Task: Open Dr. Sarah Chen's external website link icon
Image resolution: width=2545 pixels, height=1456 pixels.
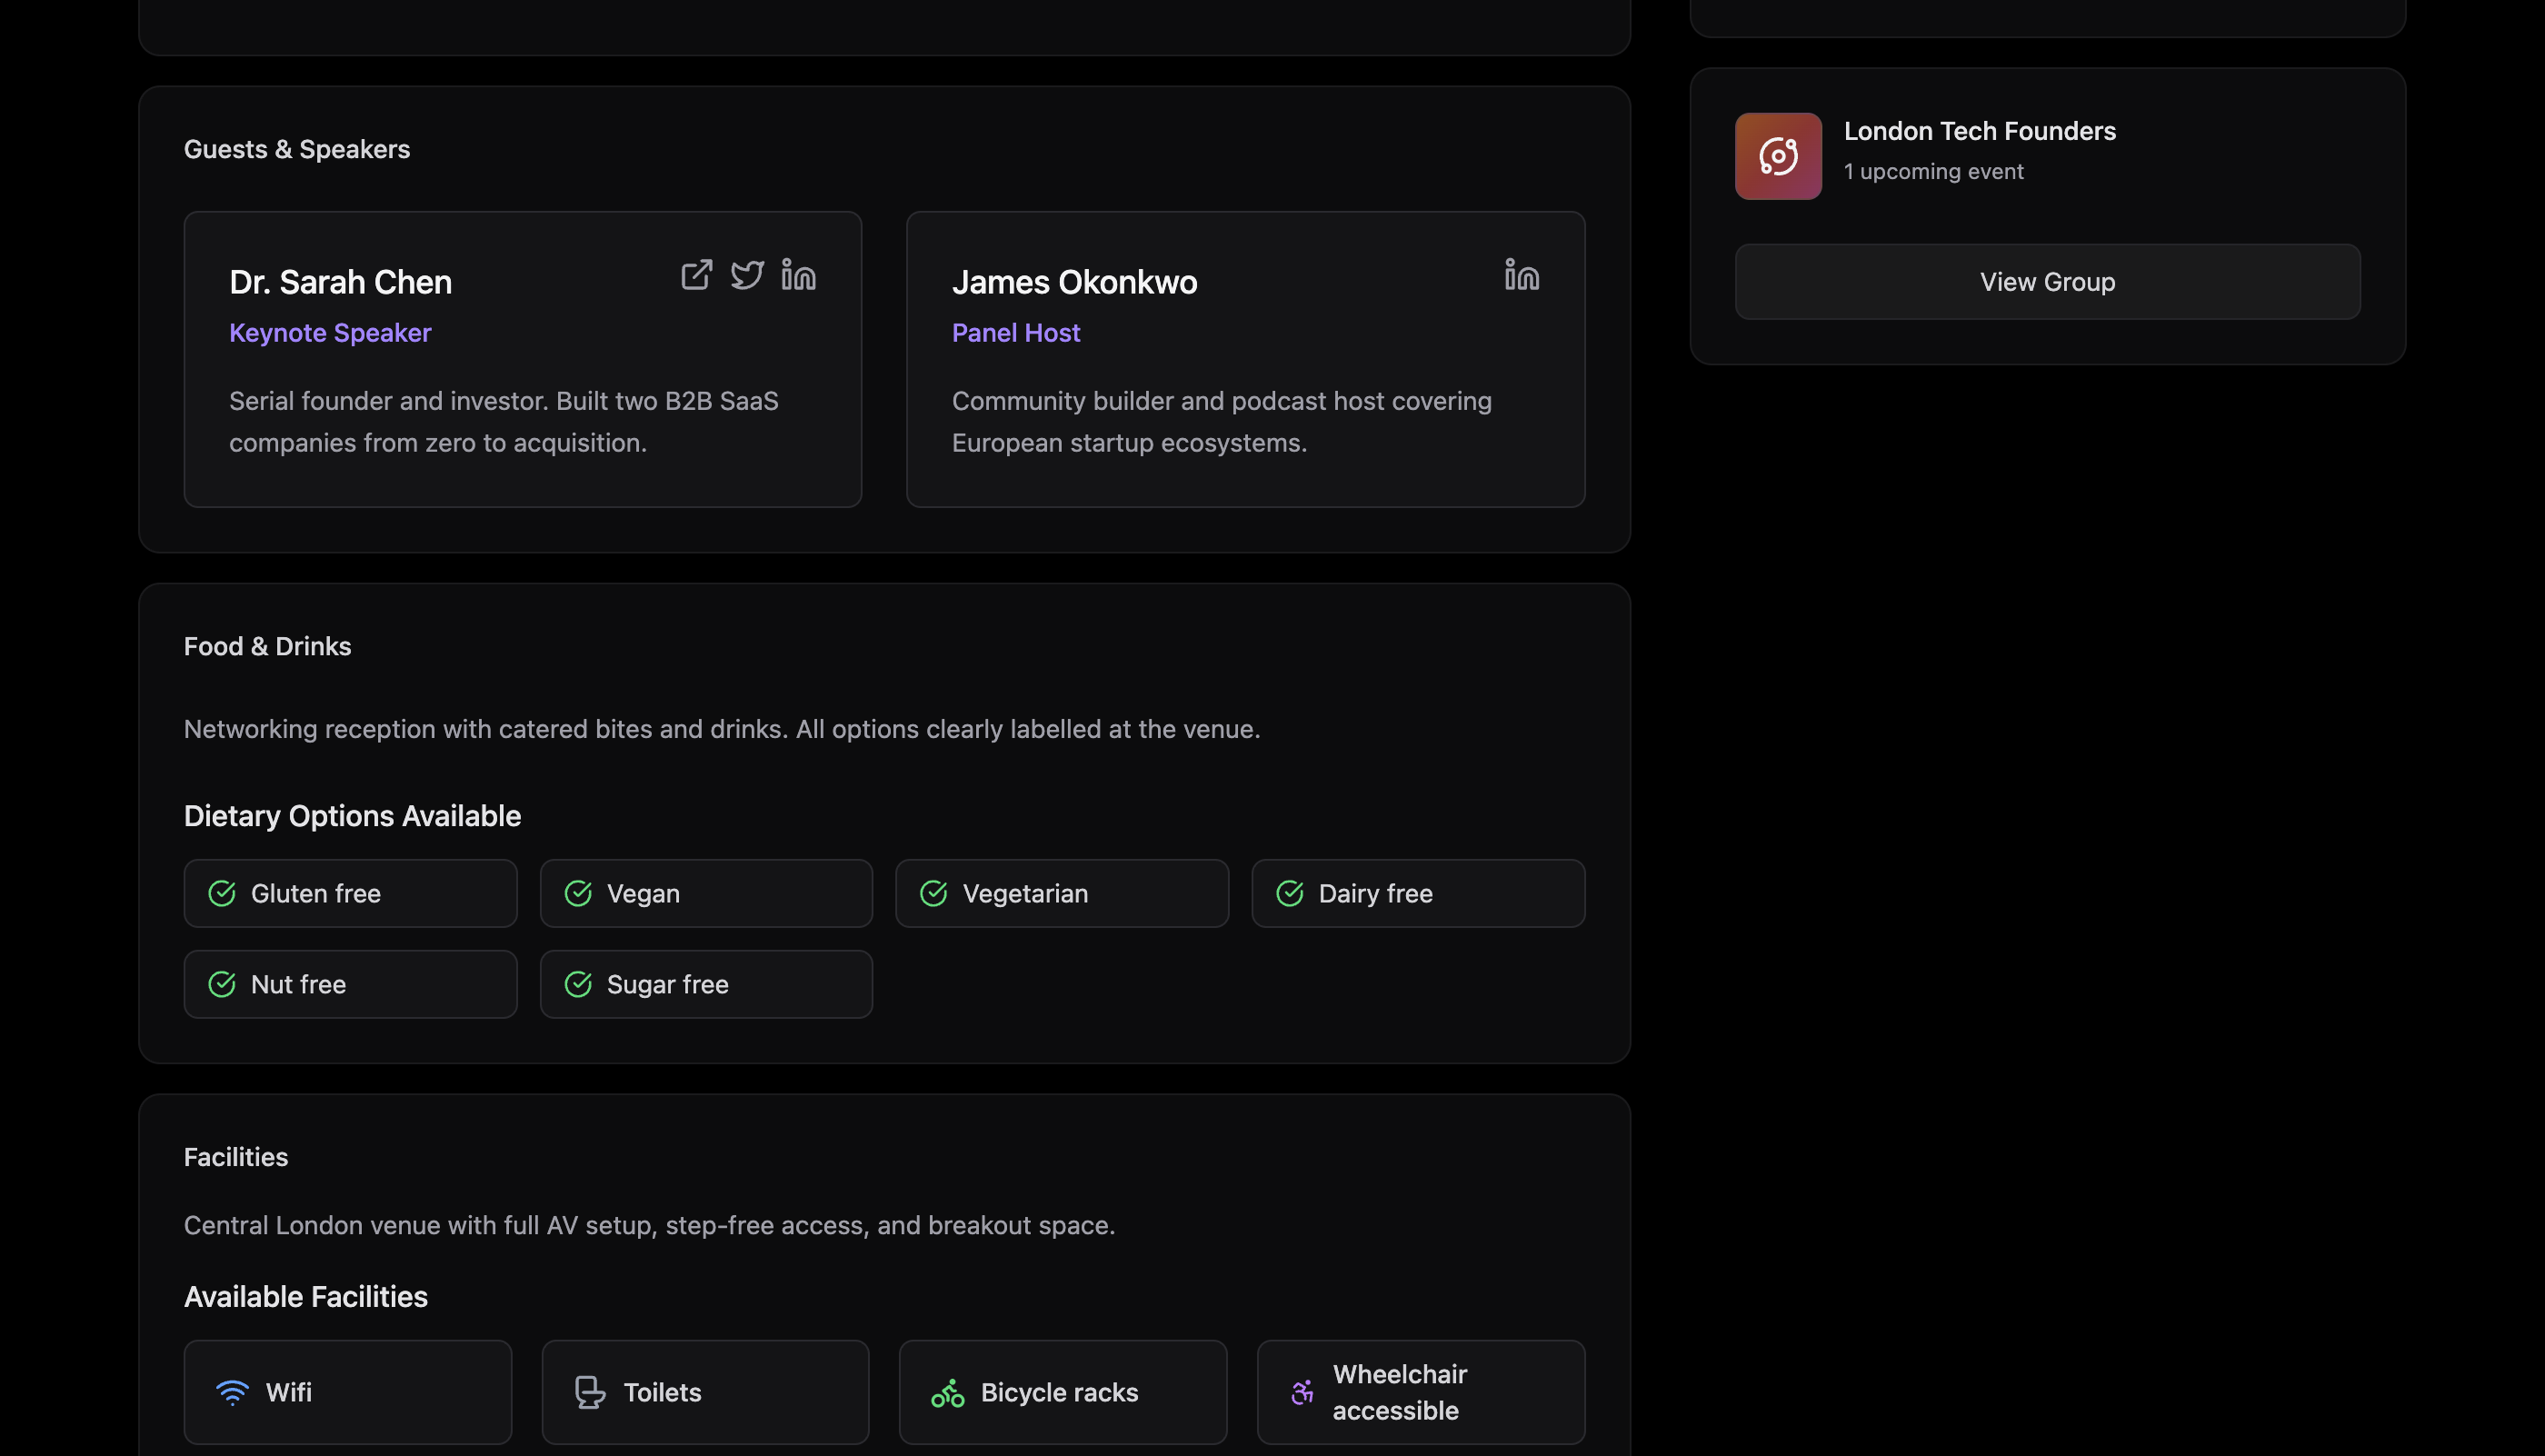Action: tap(697, 274)
